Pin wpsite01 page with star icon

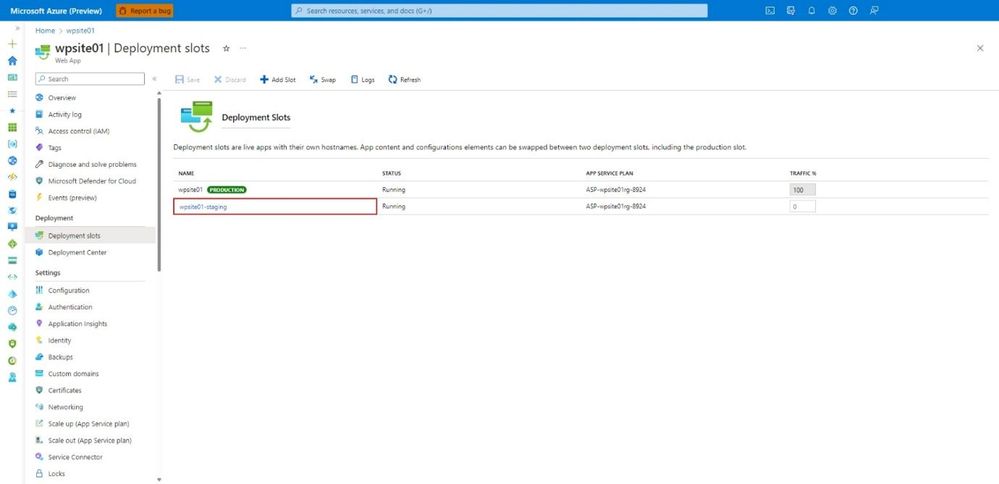pyautogui.click(x=226, y=48)
